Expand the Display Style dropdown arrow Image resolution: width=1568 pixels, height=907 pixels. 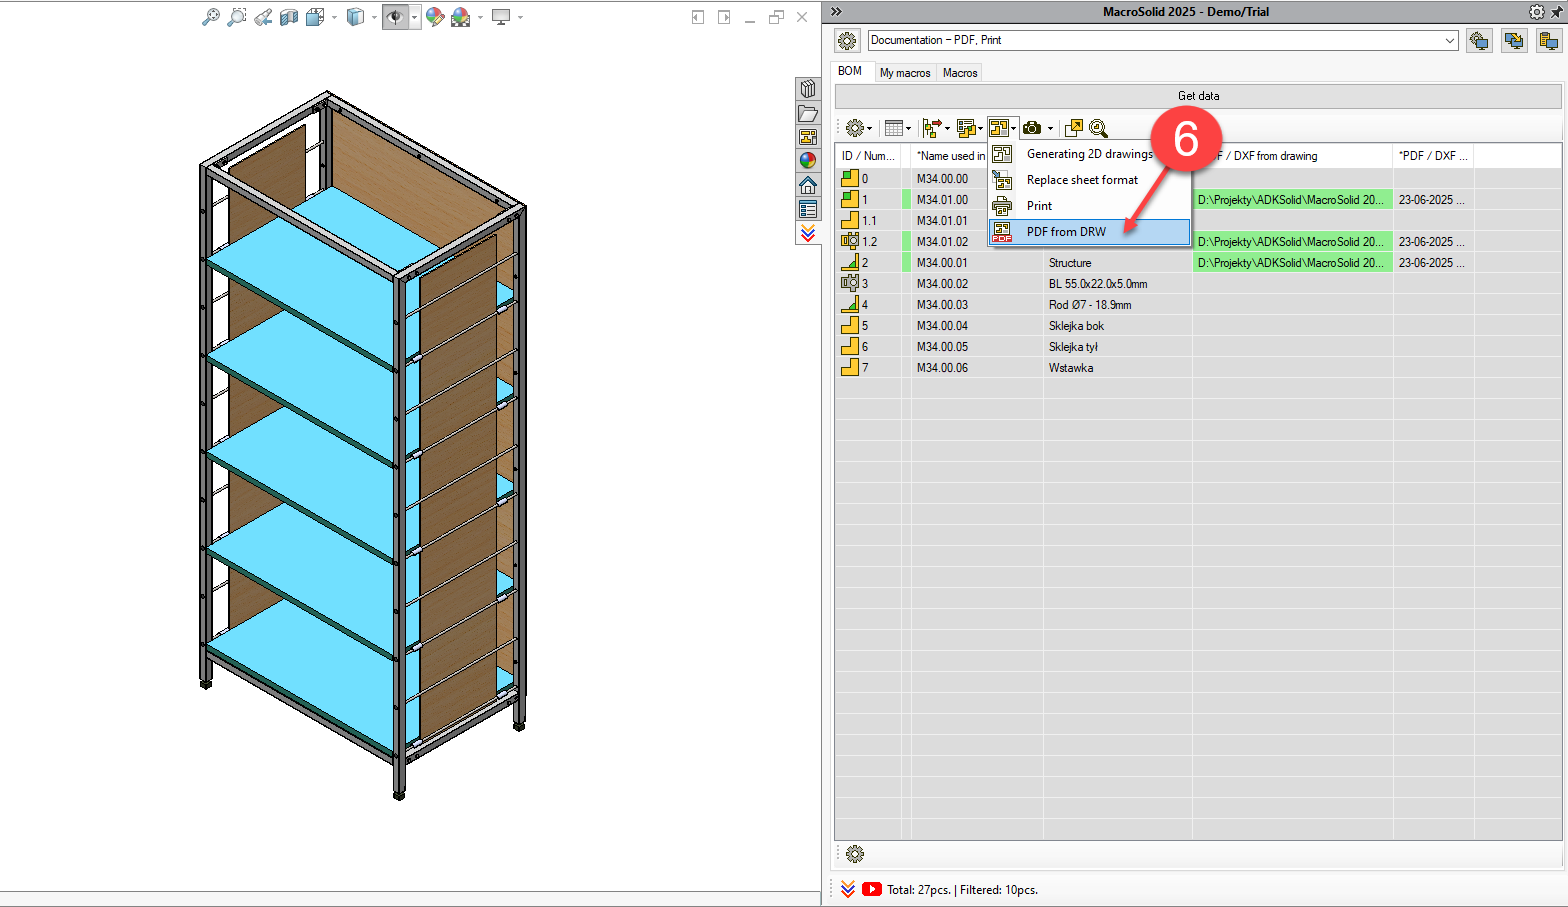[x=374, y=17]
